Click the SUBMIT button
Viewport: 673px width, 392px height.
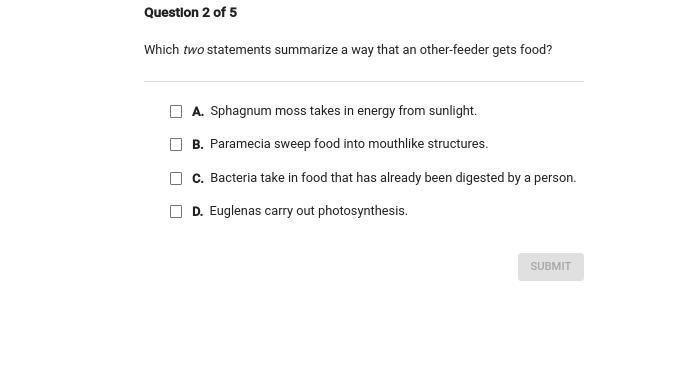pos(551,267)
